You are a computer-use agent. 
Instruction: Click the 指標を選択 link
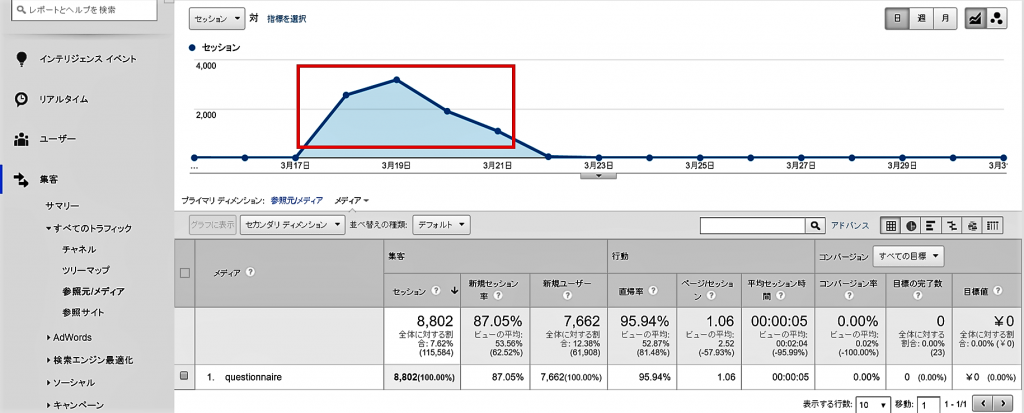click(x=286, y=19)
